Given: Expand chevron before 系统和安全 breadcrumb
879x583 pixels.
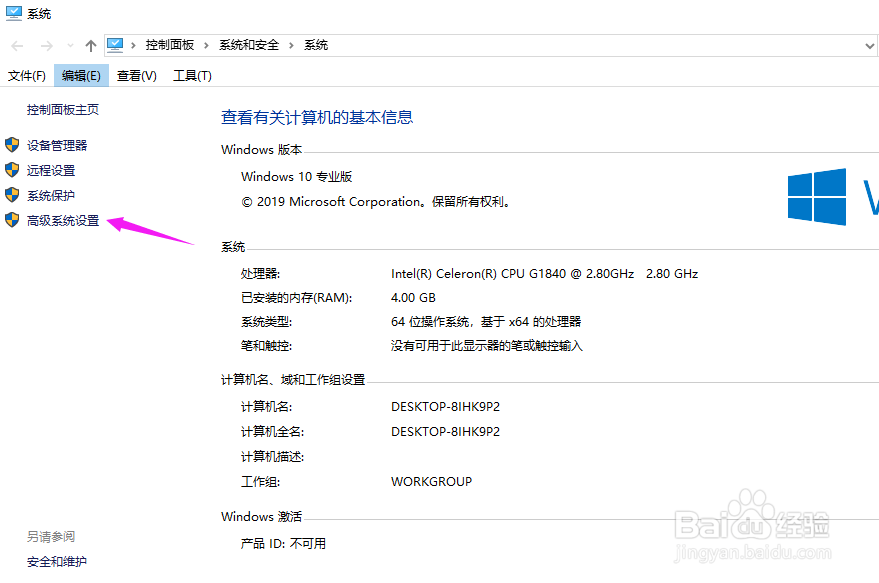Looking at the screenshot, I should coord(206,45).
